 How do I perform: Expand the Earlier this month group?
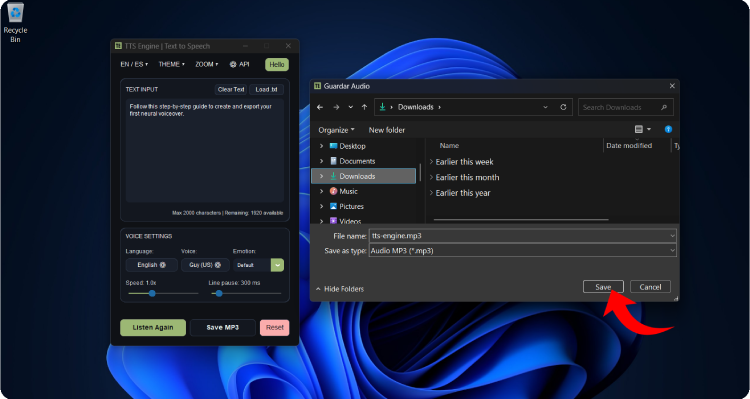tap(431, 177)
